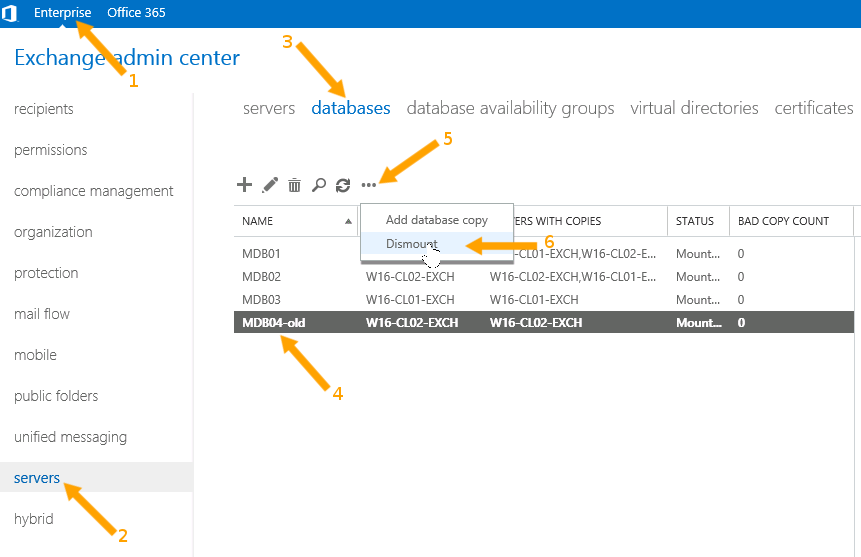The image size is (861, 557).
Task: Open the servers top tab
Action: click(x=269, y=108)
